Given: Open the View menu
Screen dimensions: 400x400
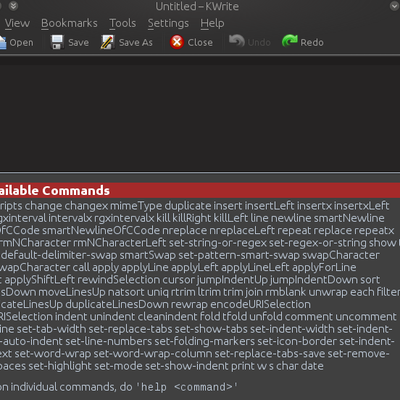Looking at the screenshot, I should point(17,23).
